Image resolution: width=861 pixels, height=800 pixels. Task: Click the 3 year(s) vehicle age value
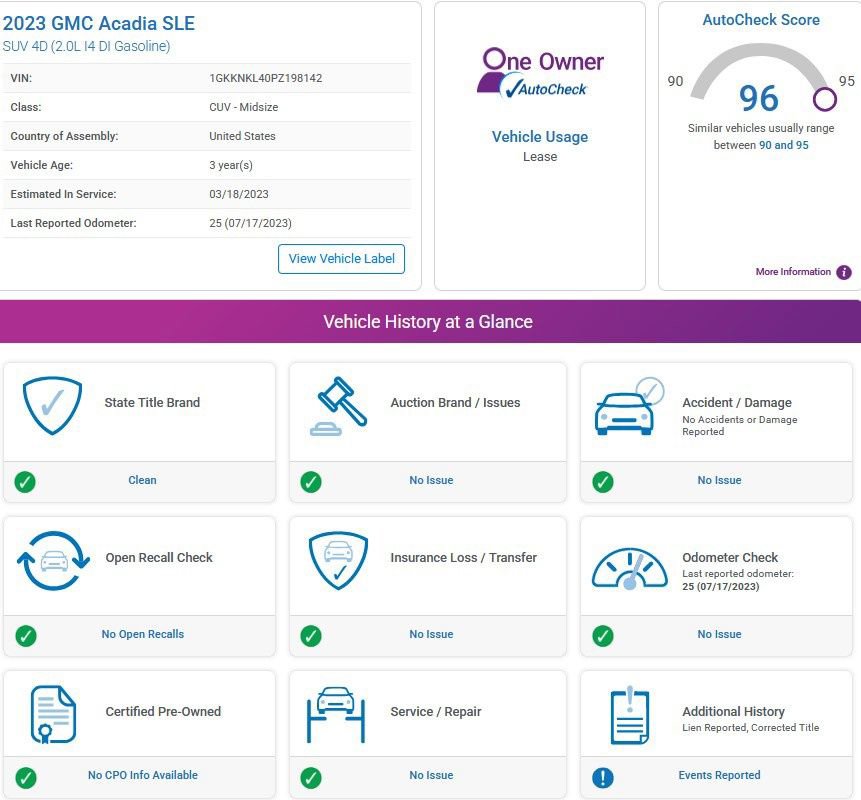tap(231, 165)
